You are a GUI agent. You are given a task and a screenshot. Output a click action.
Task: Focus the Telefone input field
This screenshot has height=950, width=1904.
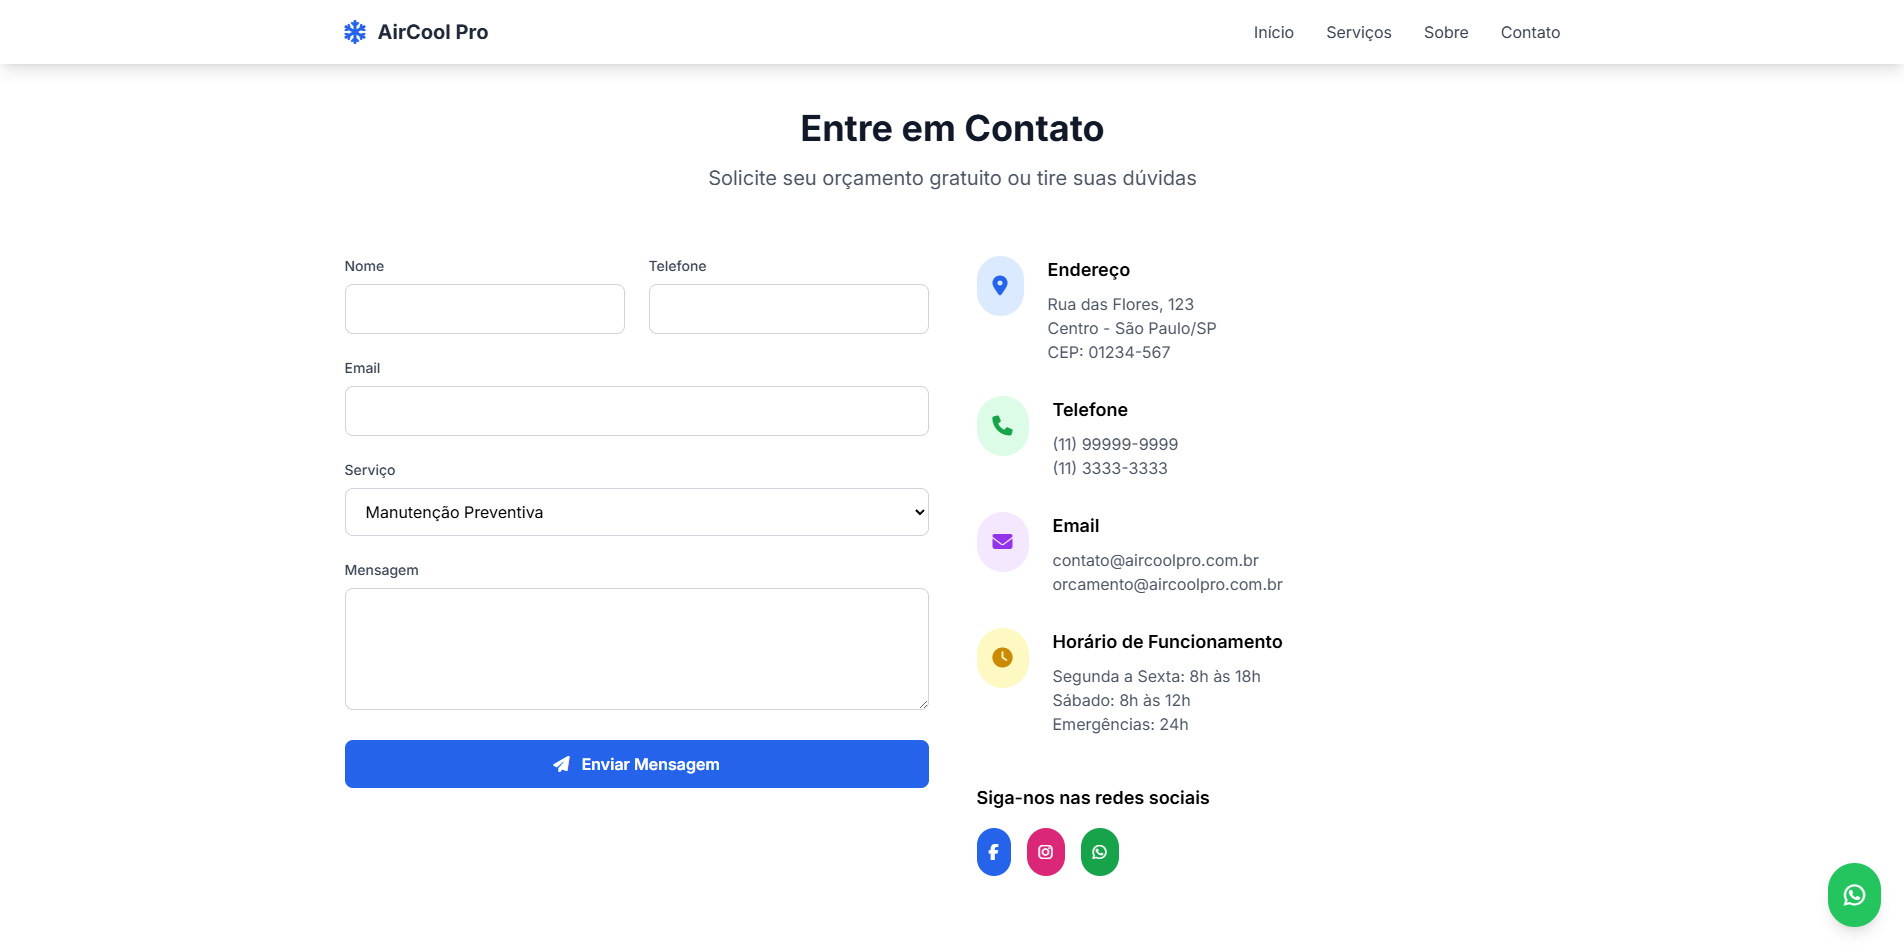point(789,309)
